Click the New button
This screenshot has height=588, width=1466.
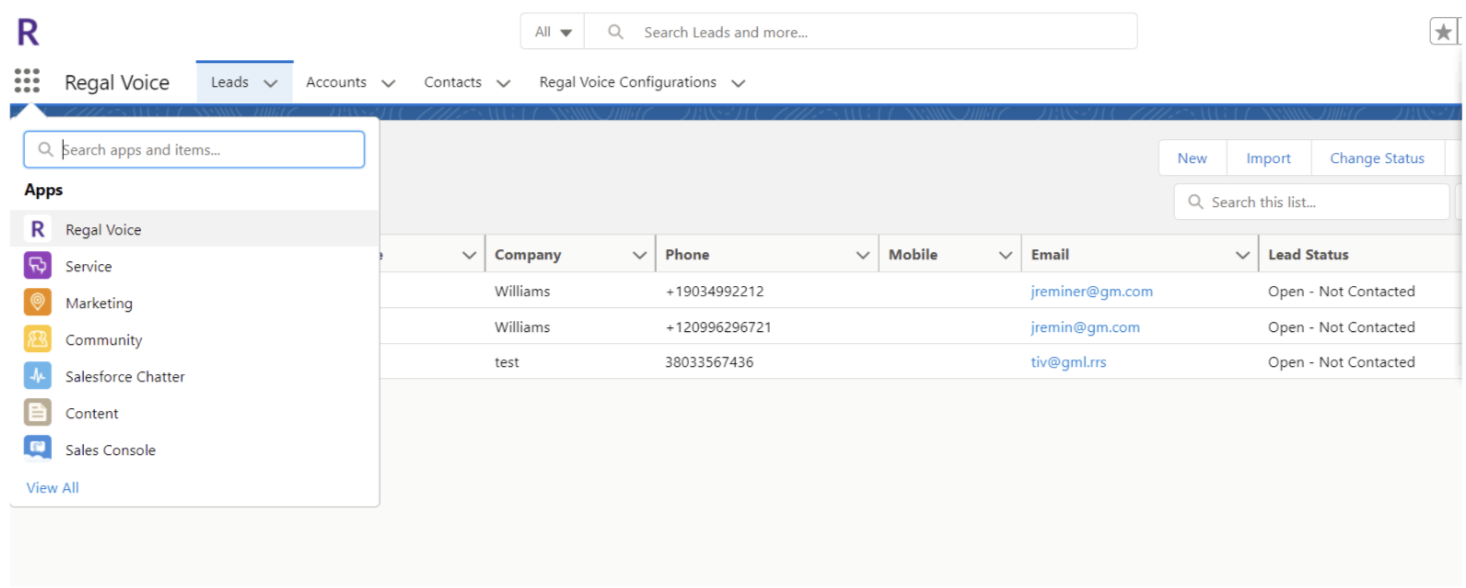[x=1192, y=158]
